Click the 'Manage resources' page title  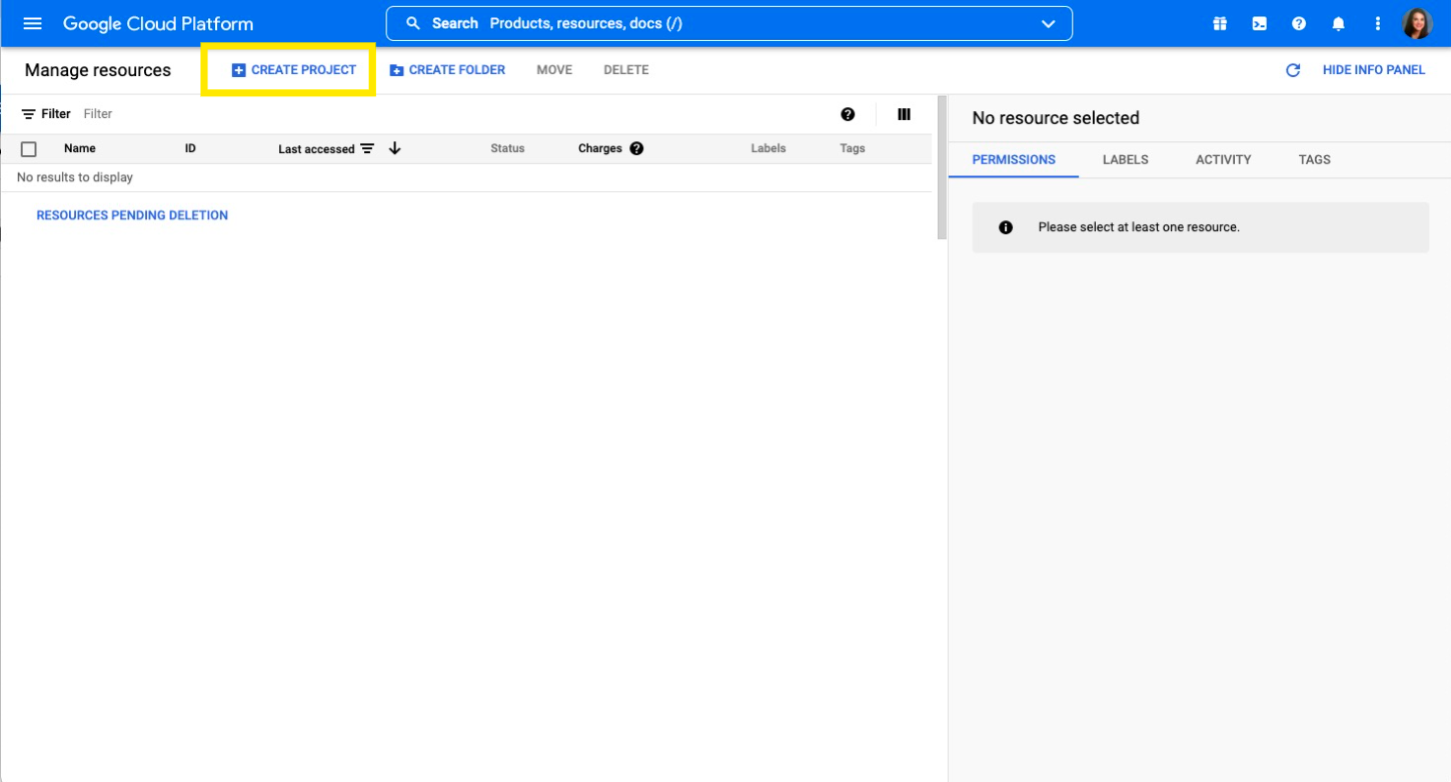click(x=98, y=70)
